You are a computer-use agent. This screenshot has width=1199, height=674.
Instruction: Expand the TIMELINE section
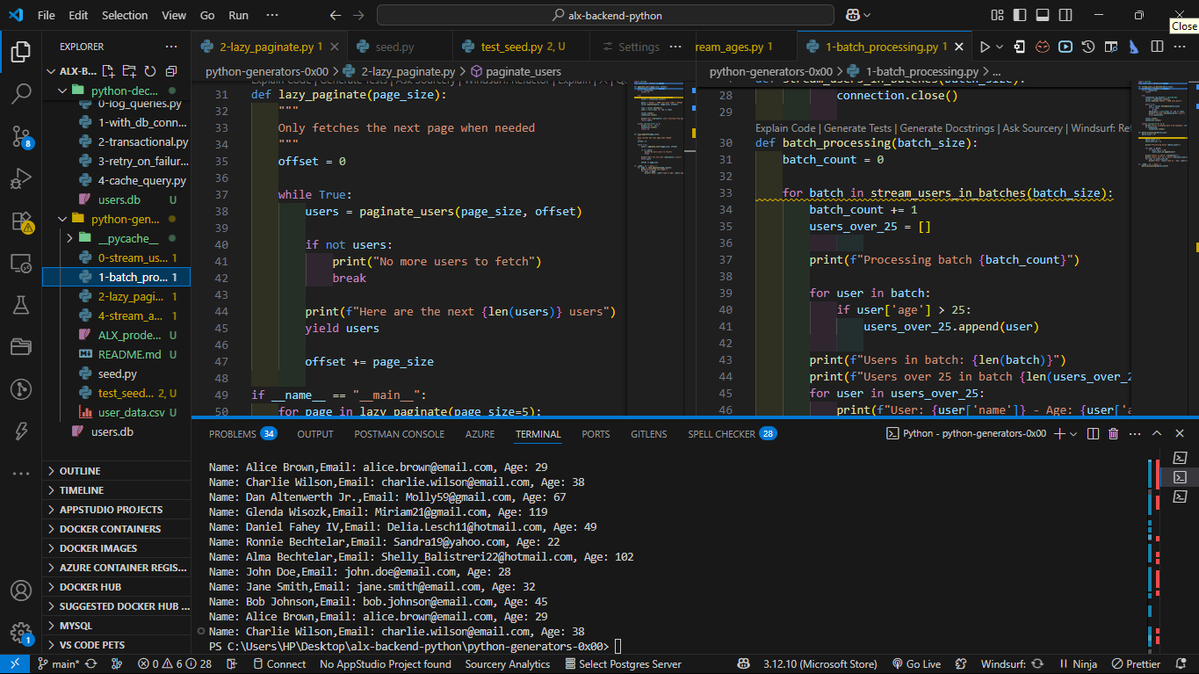[116, 490]
